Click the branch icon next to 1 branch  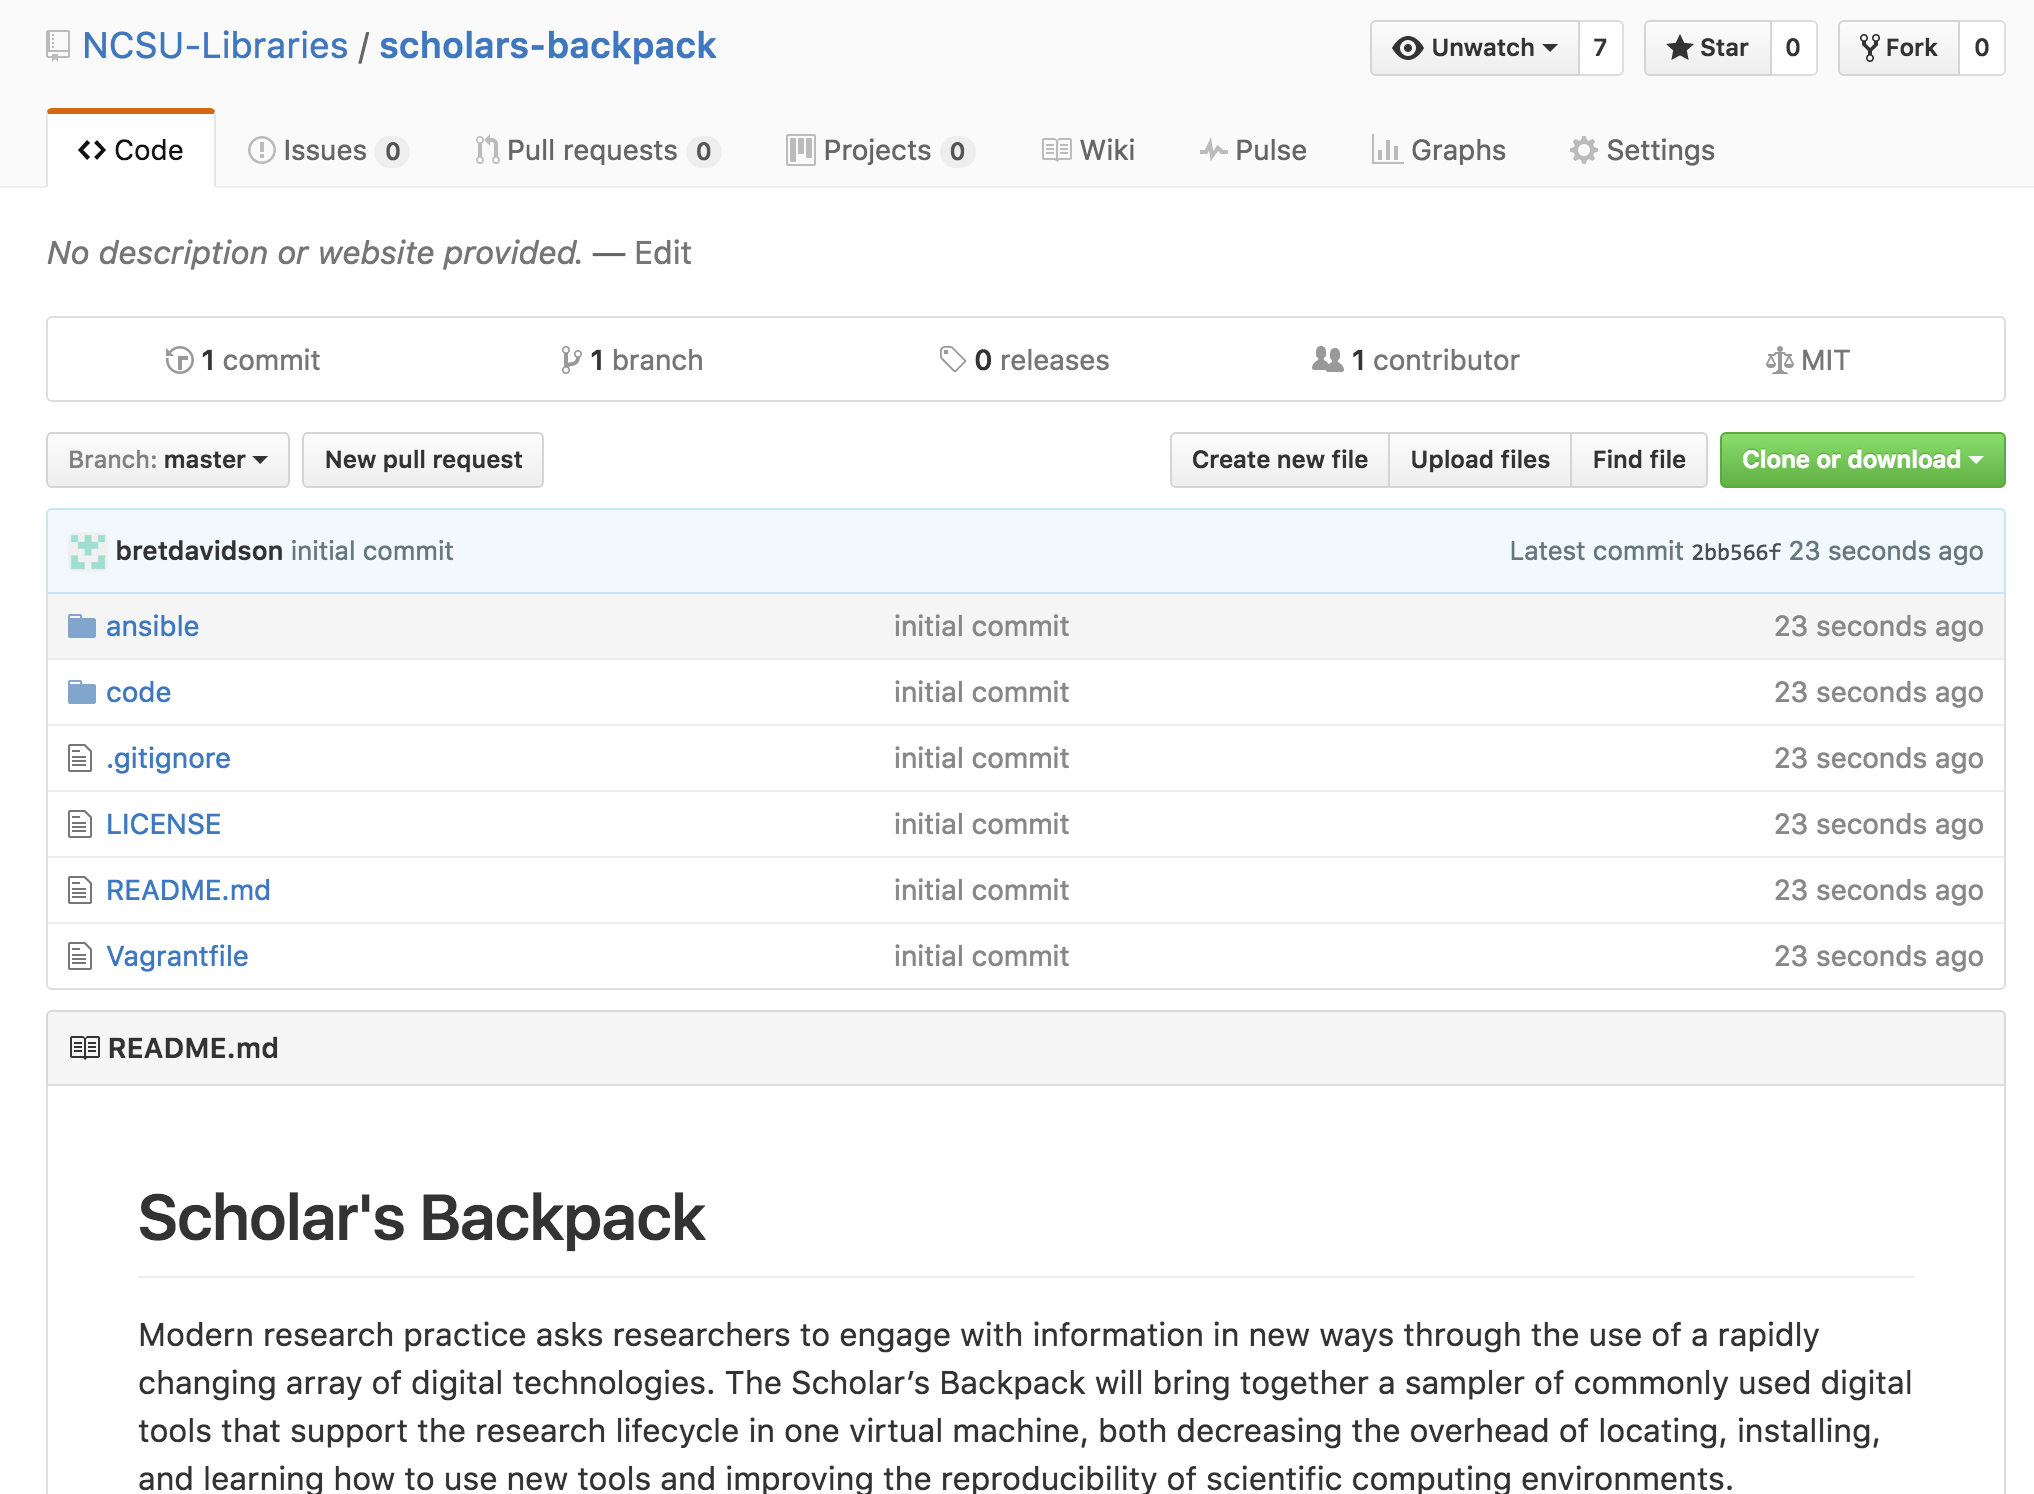[571, 360]
